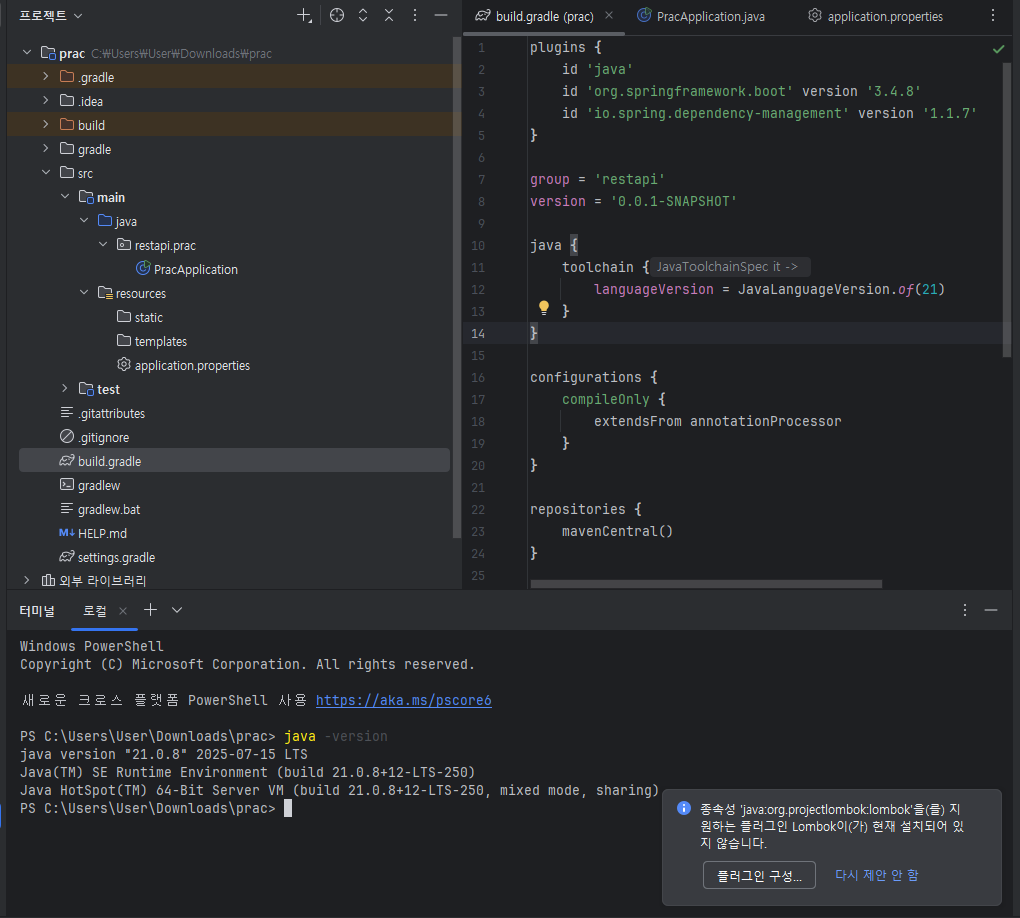Expand the external libraries node
The height and width of the screenshot is (918, 1020).
click(27, 580)
